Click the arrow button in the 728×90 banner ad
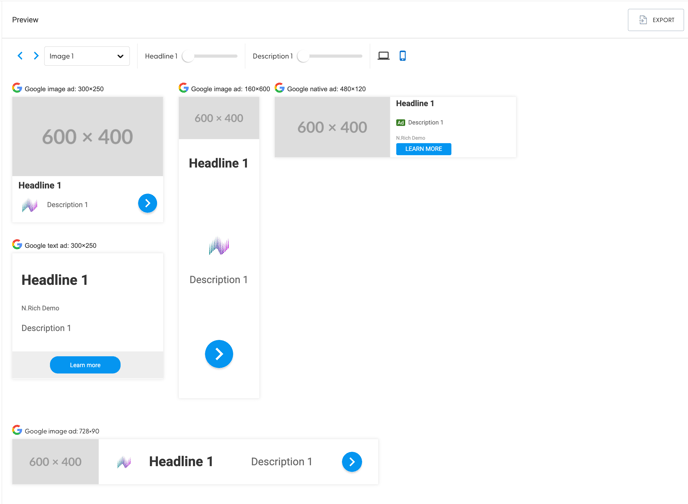The height and width of the screenshot is (504, 688). tap(351, 462)
